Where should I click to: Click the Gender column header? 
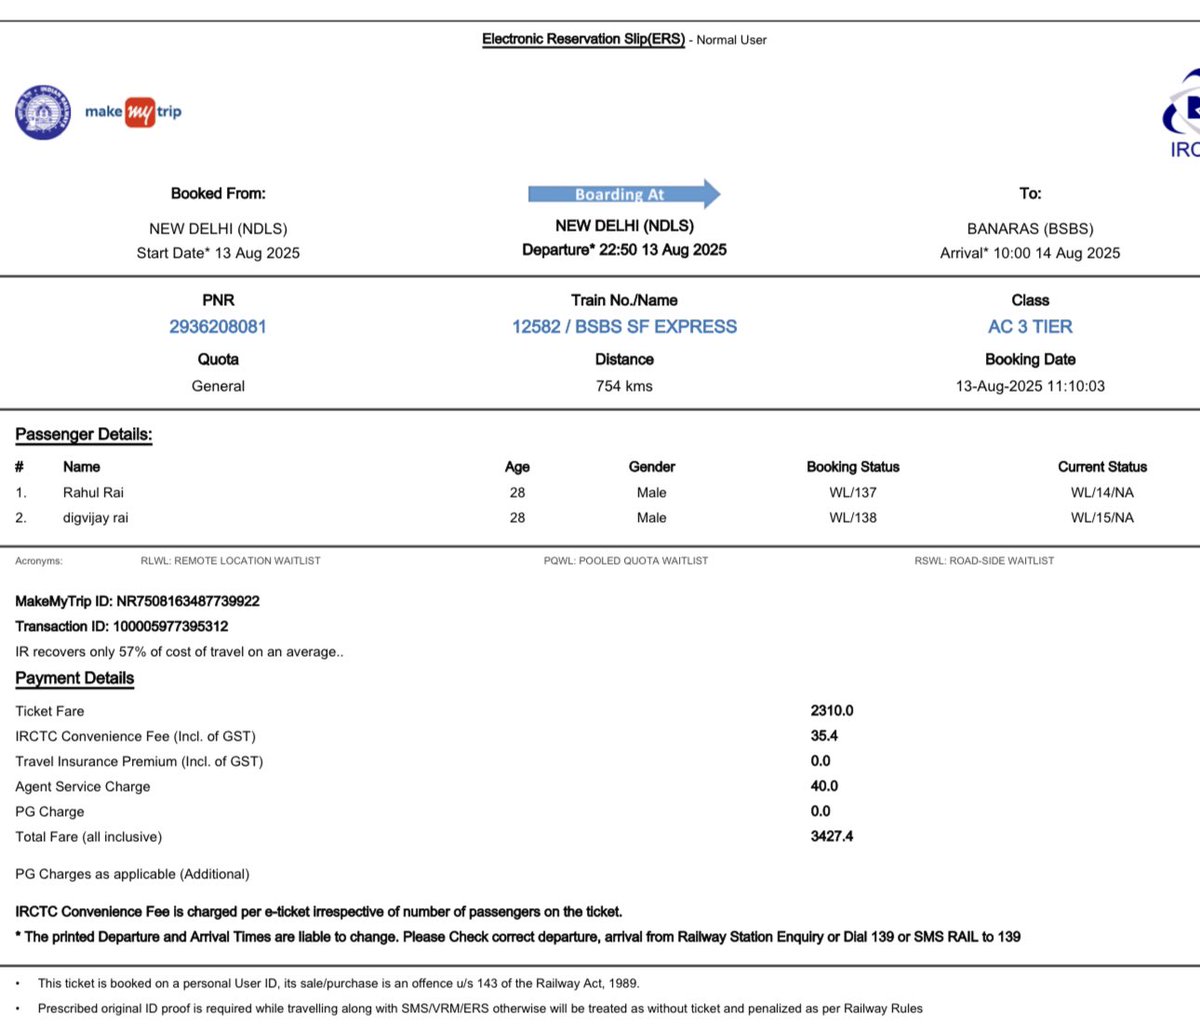652,467
